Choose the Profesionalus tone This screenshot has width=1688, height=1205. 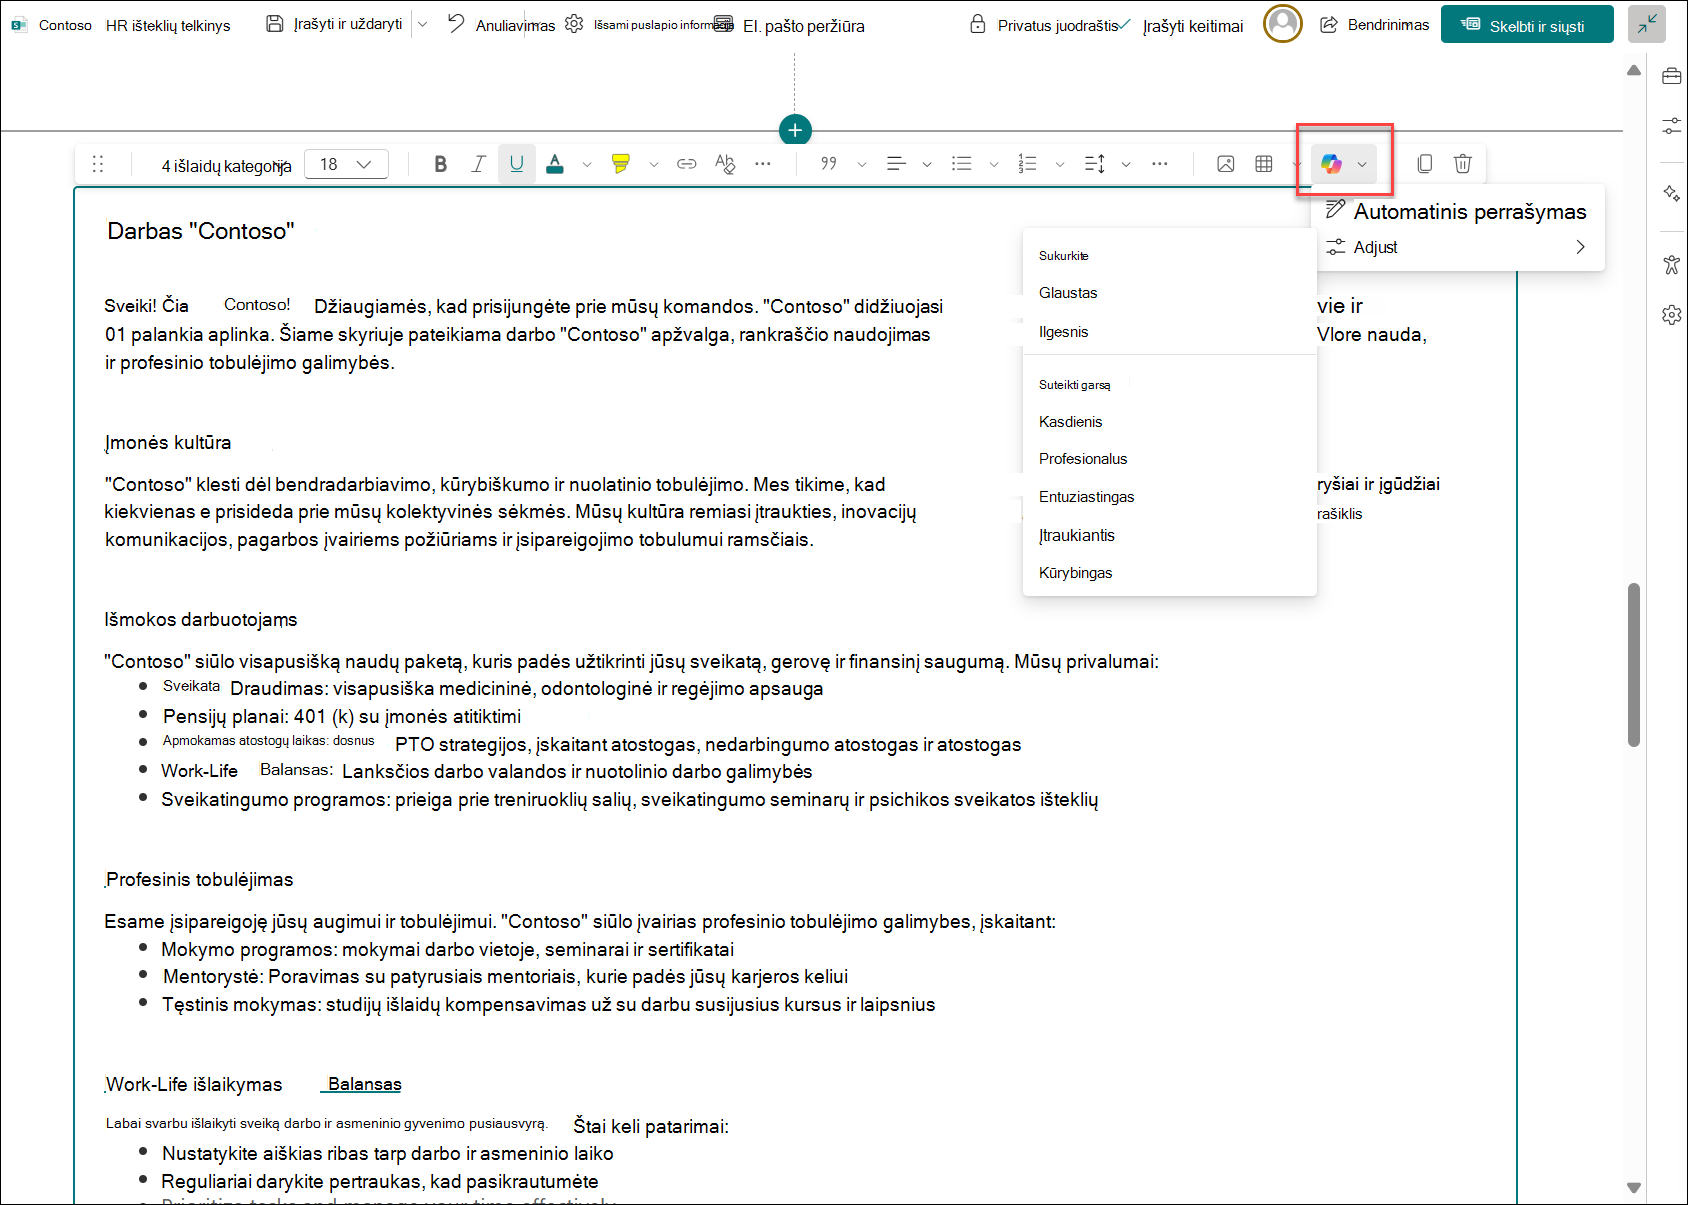(1169, 459)
